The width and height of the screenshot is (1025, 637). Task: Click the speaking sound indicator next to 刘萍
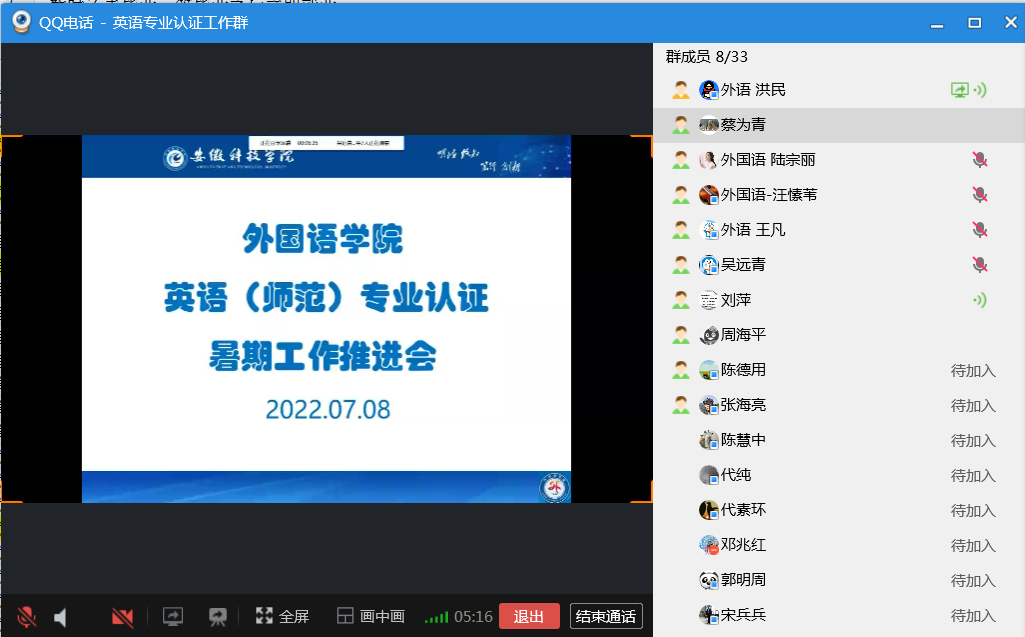pos(980,300)
